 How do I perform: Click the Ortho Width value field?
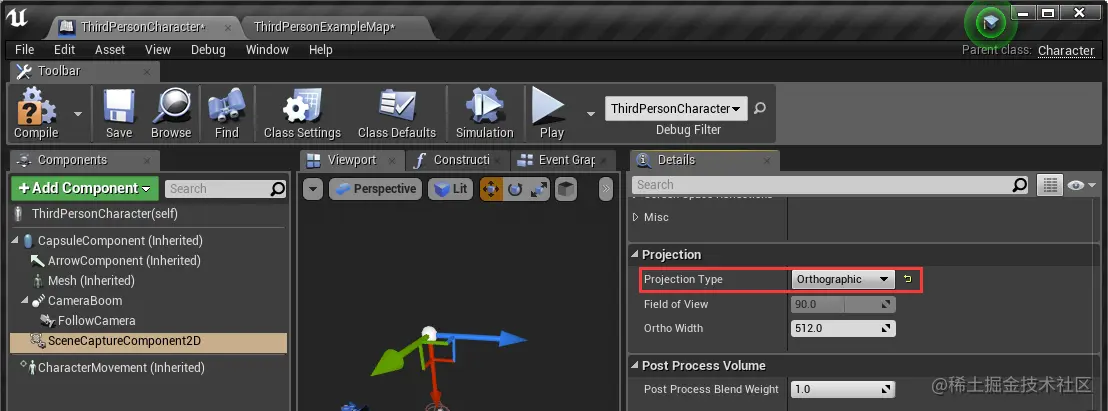(x=843, y=328)
